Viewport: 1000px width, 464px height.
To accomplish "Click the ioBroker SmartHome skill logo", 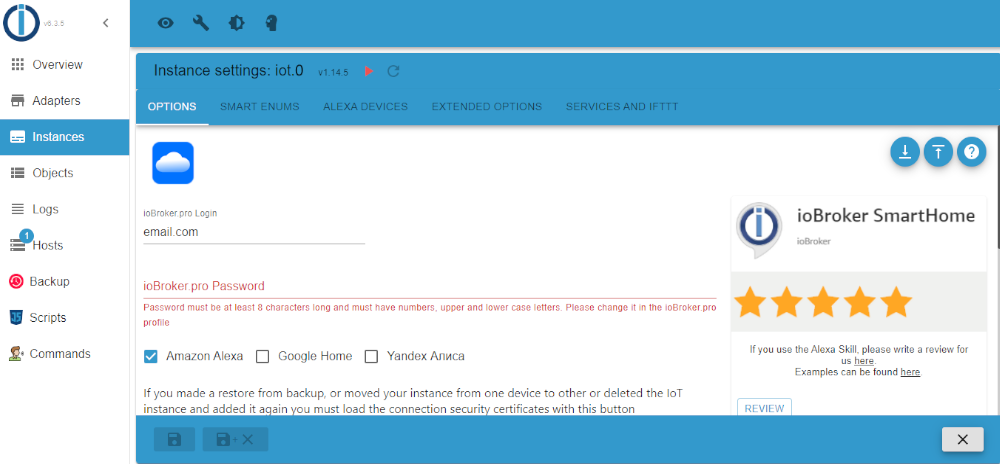I will point(759,231).
